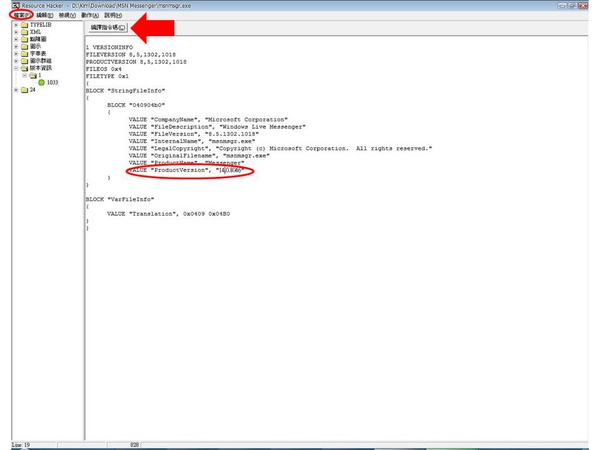The height and width of the screenshot is (450, 600).
Task: Select the 24 tree label
Action: point(33,90)
